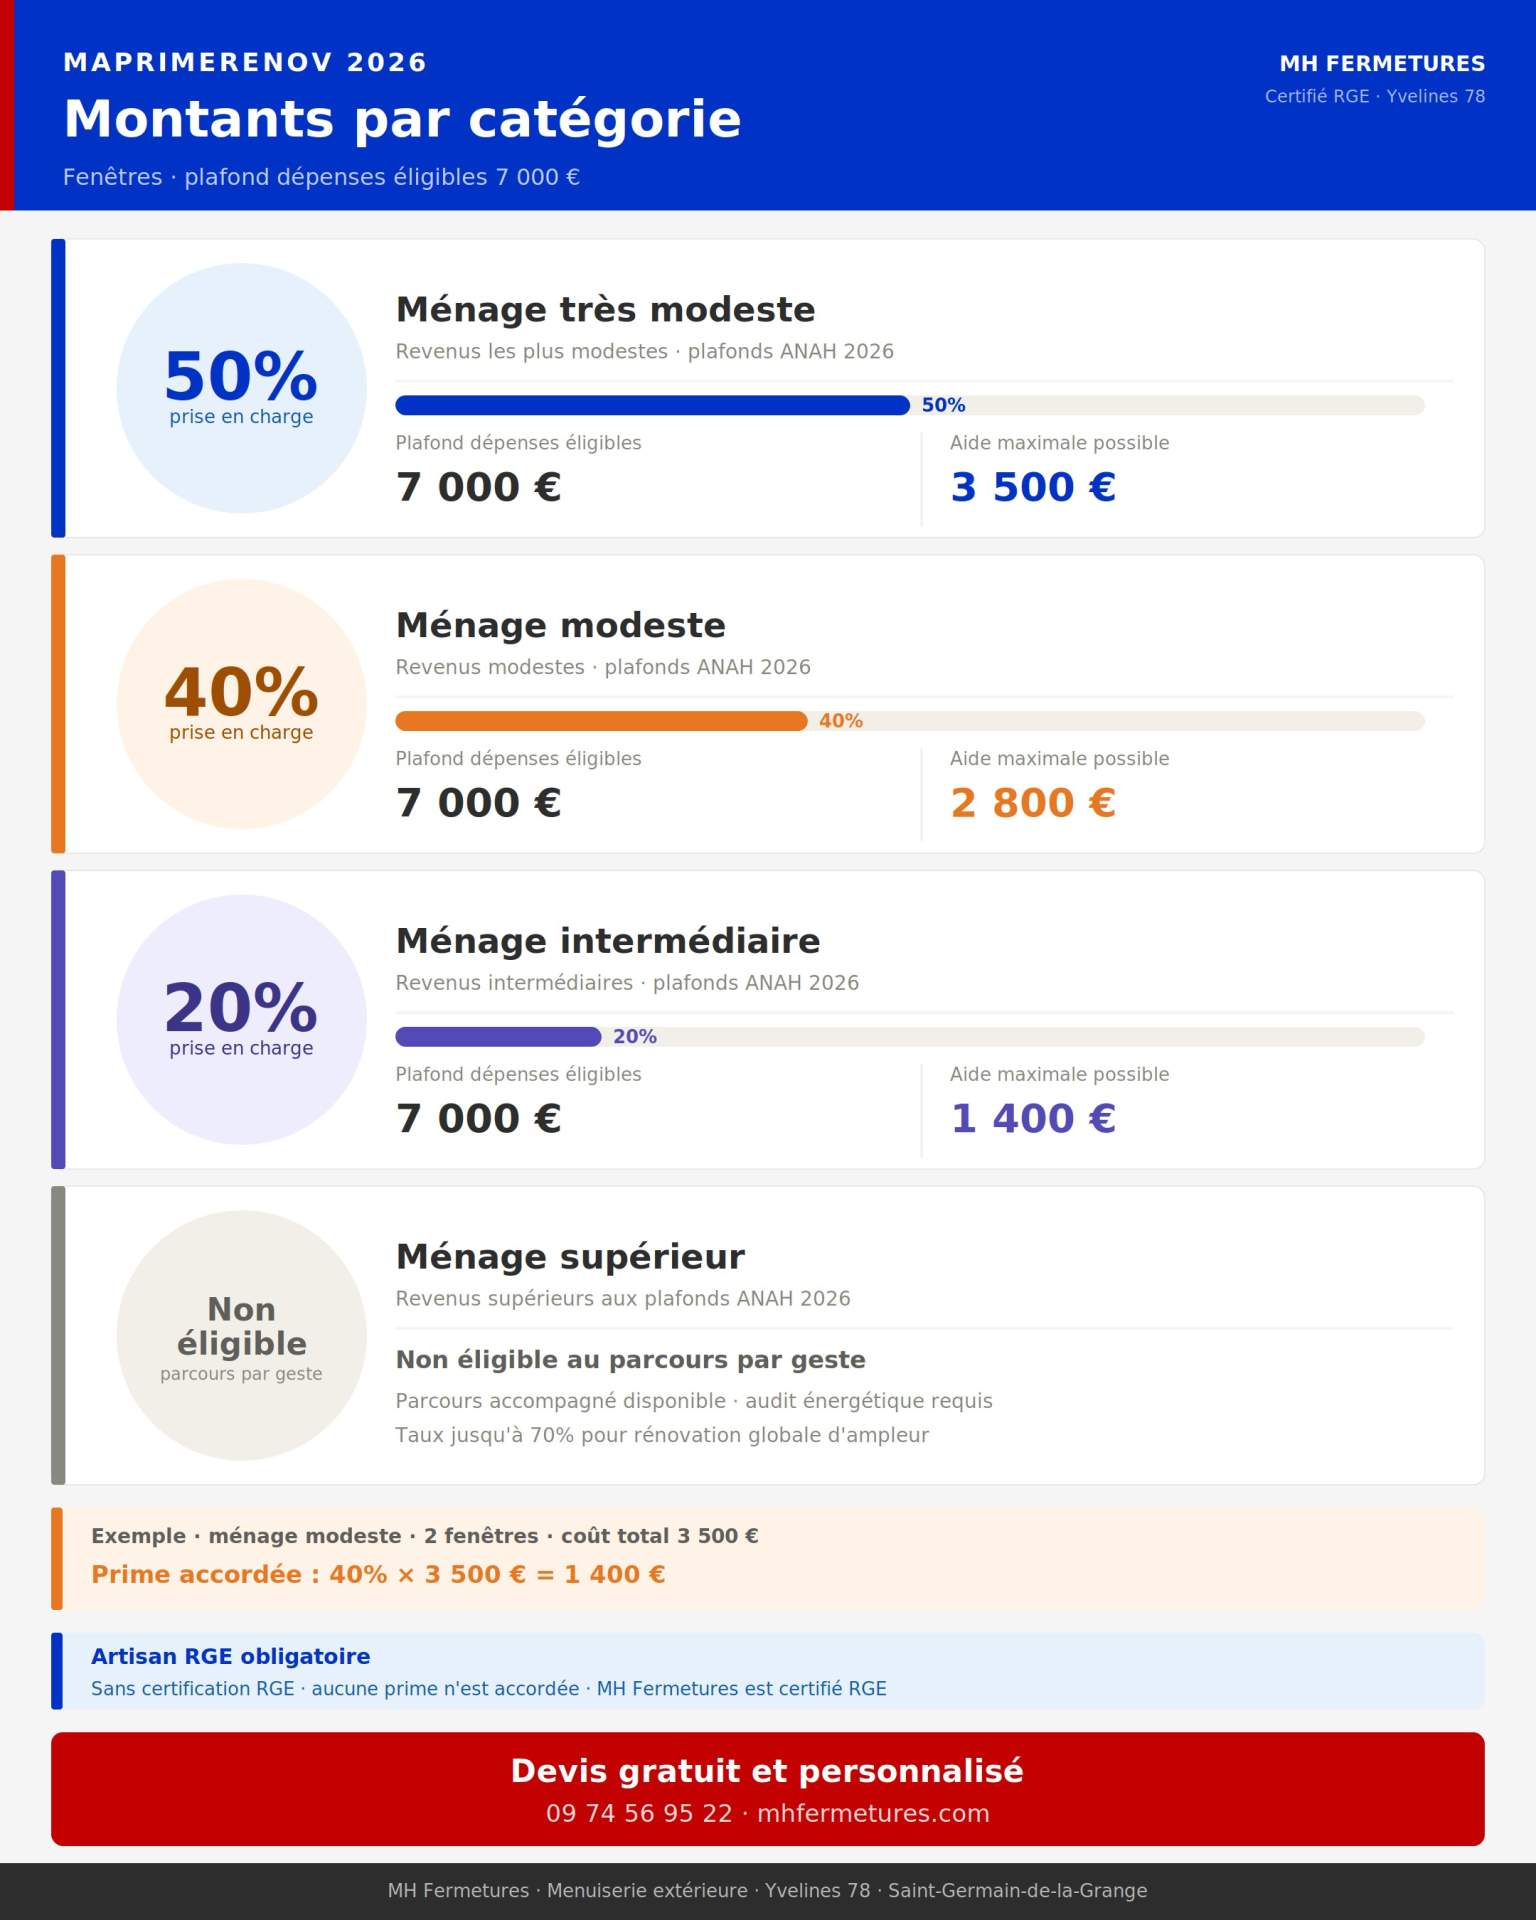The width and height of the screenshot is (1536, 1920).
Task: Click the blue 50% progress bar
Action: point(652,405)
